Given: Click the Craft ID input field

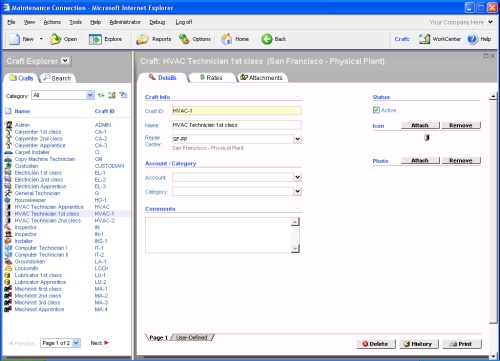Looking at the screenshot, I should click(x=237, y=111).
